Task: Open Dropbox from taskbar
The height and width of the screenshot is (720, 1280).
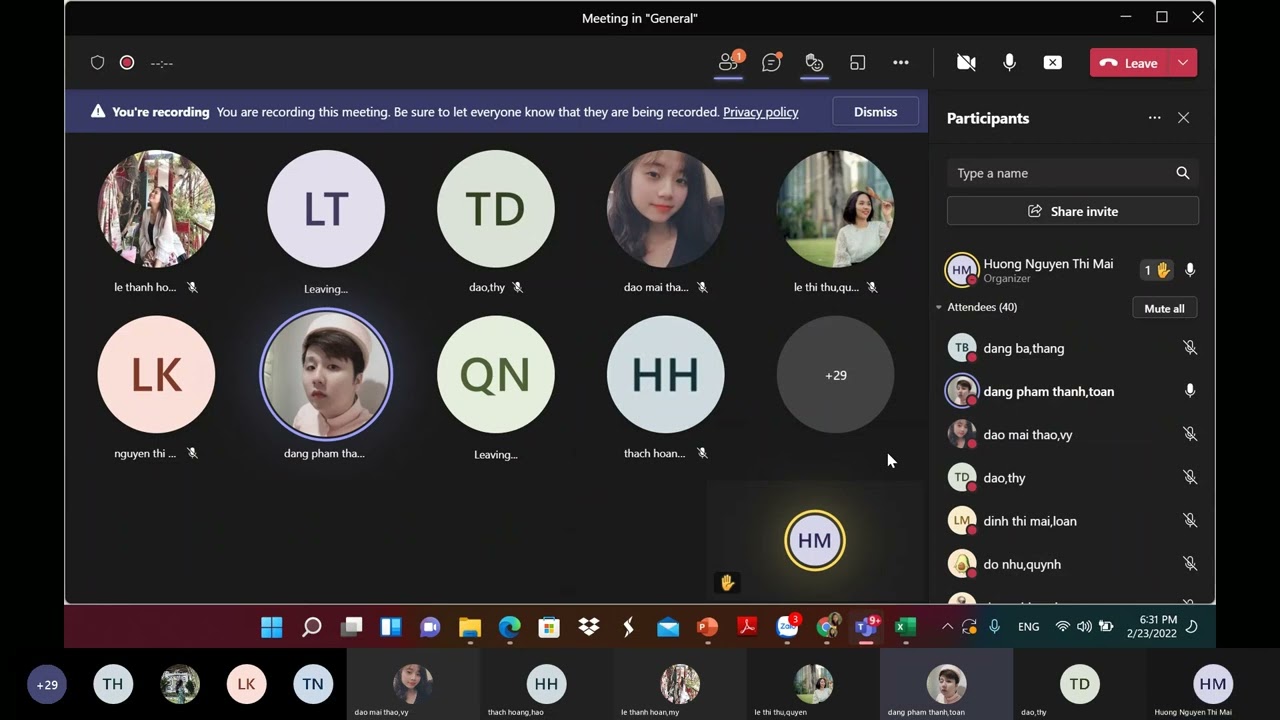Action: click(x=589, y=627)
